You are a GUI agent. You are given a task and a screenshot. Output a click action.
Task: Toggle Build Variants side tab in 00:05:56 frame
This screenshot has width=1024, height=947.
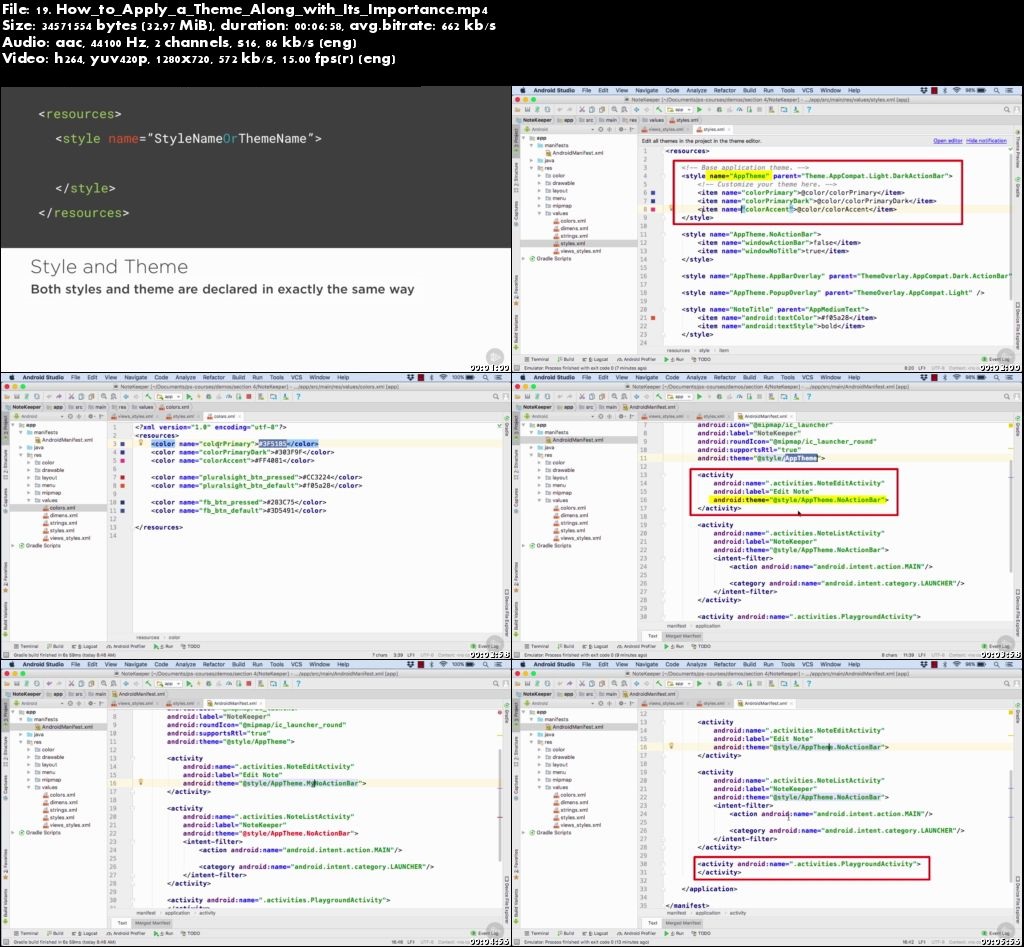[x=516, y=907]
